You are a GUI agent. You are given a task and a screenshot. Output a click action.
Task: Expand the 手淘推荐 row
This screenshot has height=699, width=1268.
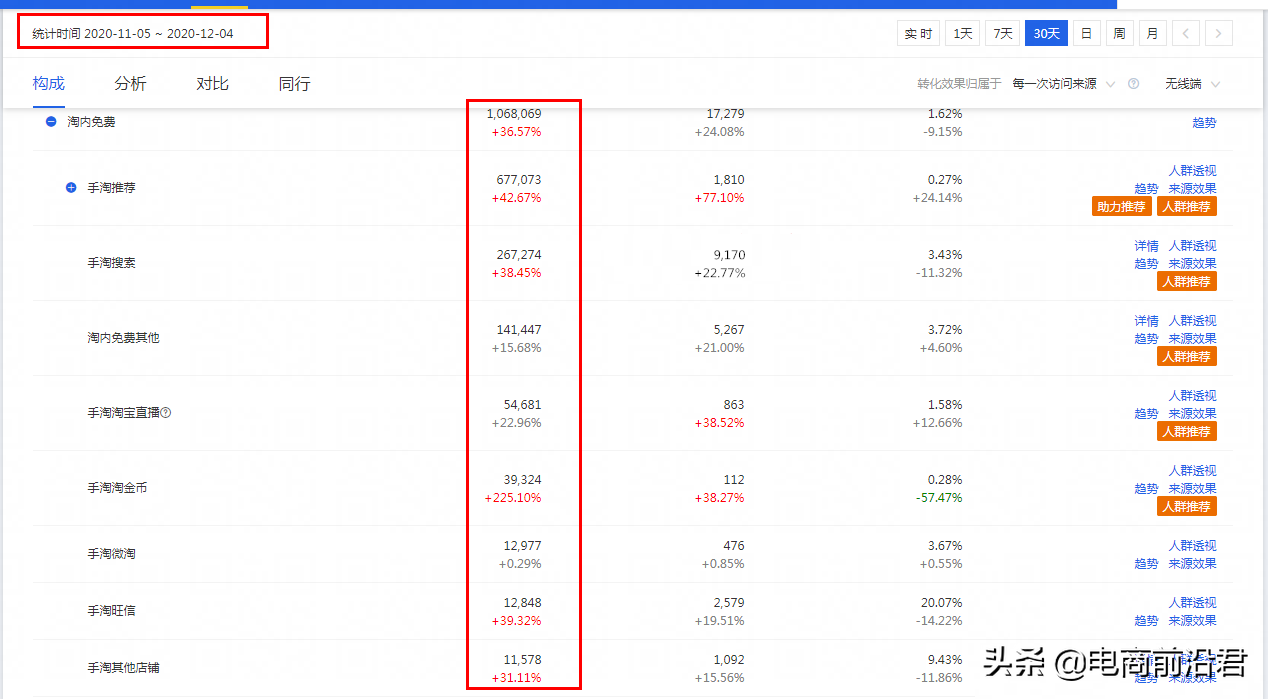71,187
